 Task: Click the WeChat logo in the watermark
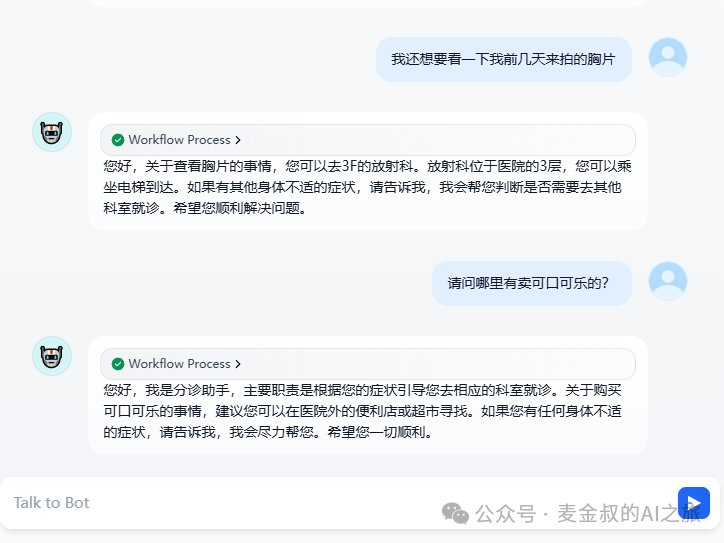click(x=455, y=514)
